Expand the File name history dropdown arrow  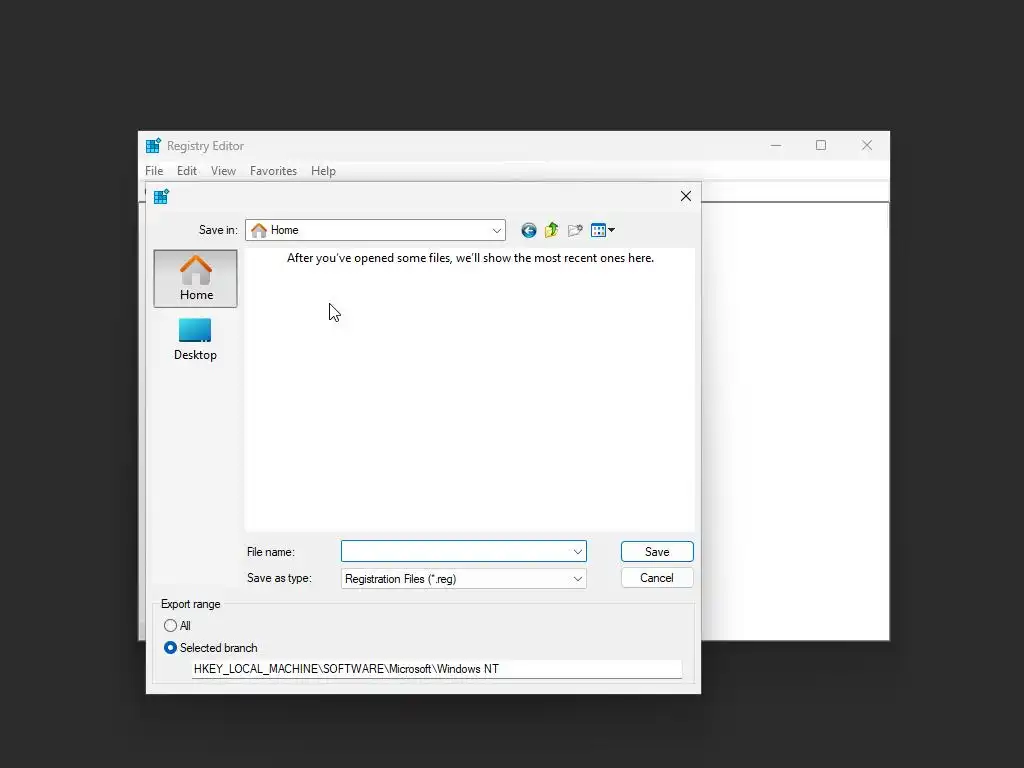[x=577, y=552]
